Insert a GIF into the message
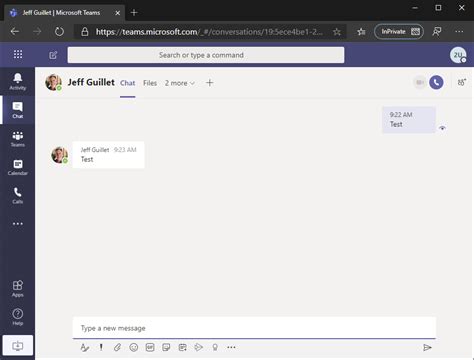 click(x=150, y=347)
